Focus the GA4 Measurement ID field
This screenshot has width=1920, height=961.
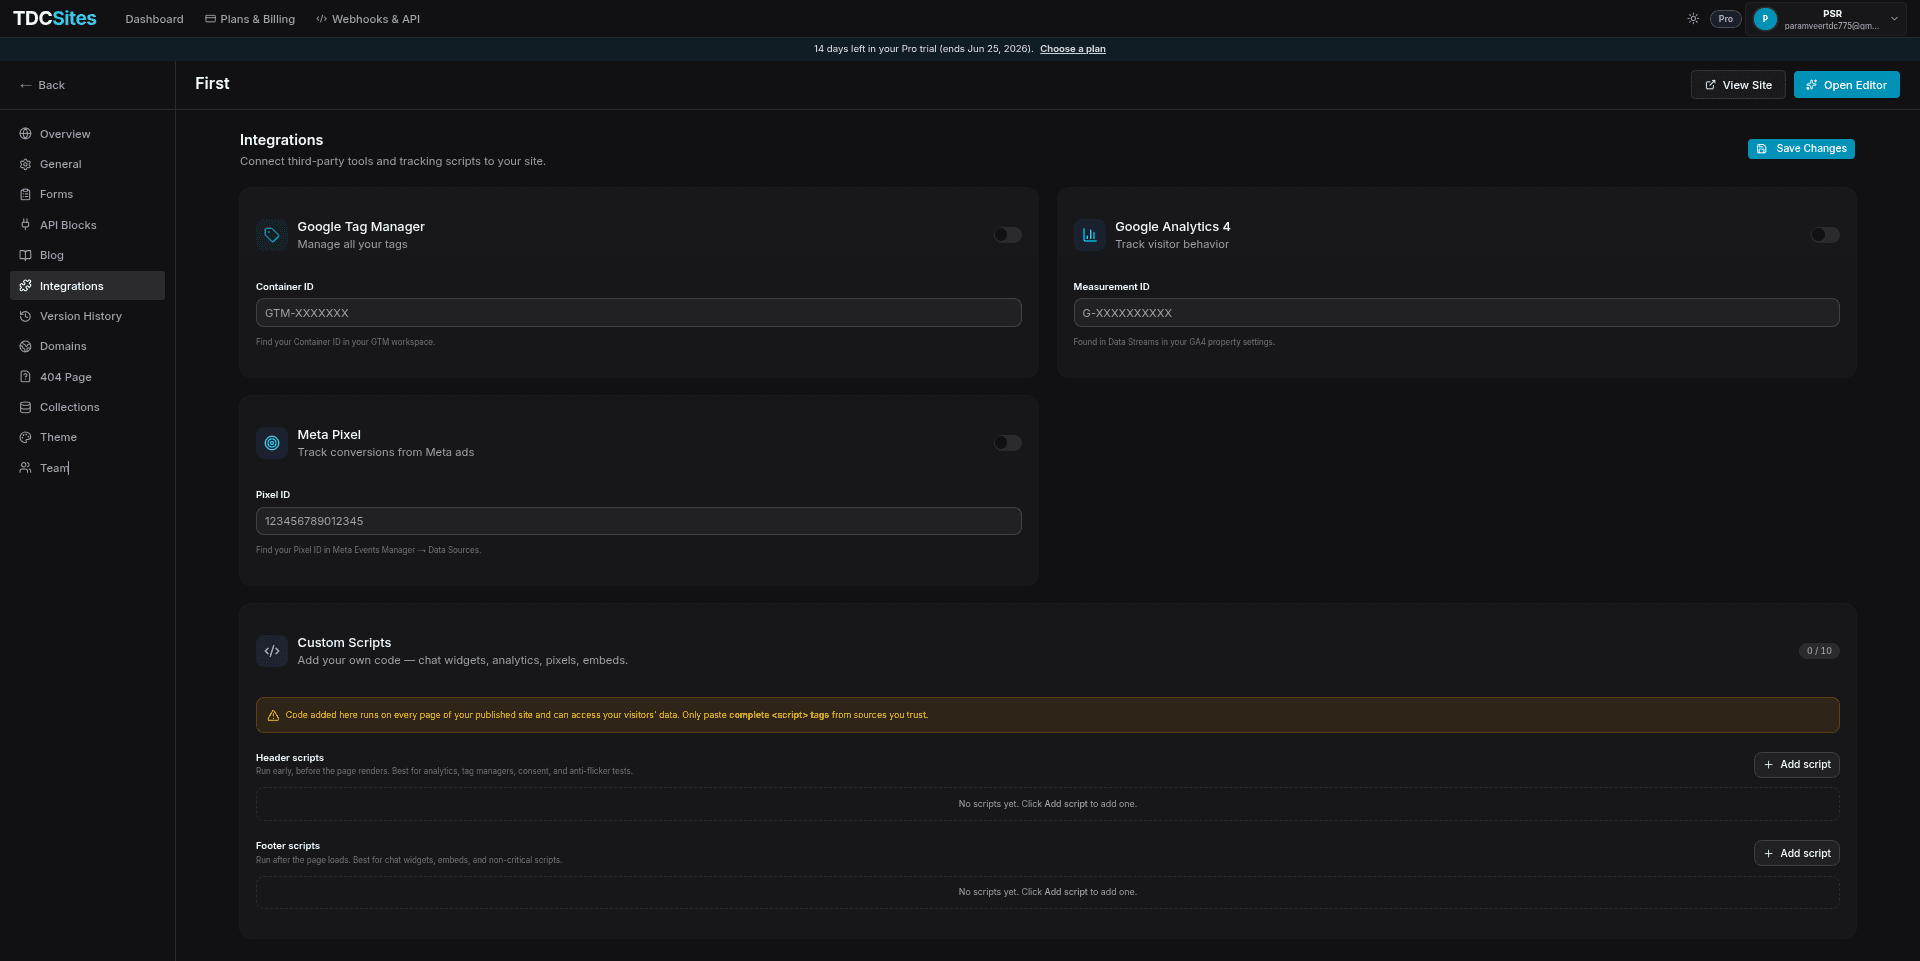(x=1456, y=313)
